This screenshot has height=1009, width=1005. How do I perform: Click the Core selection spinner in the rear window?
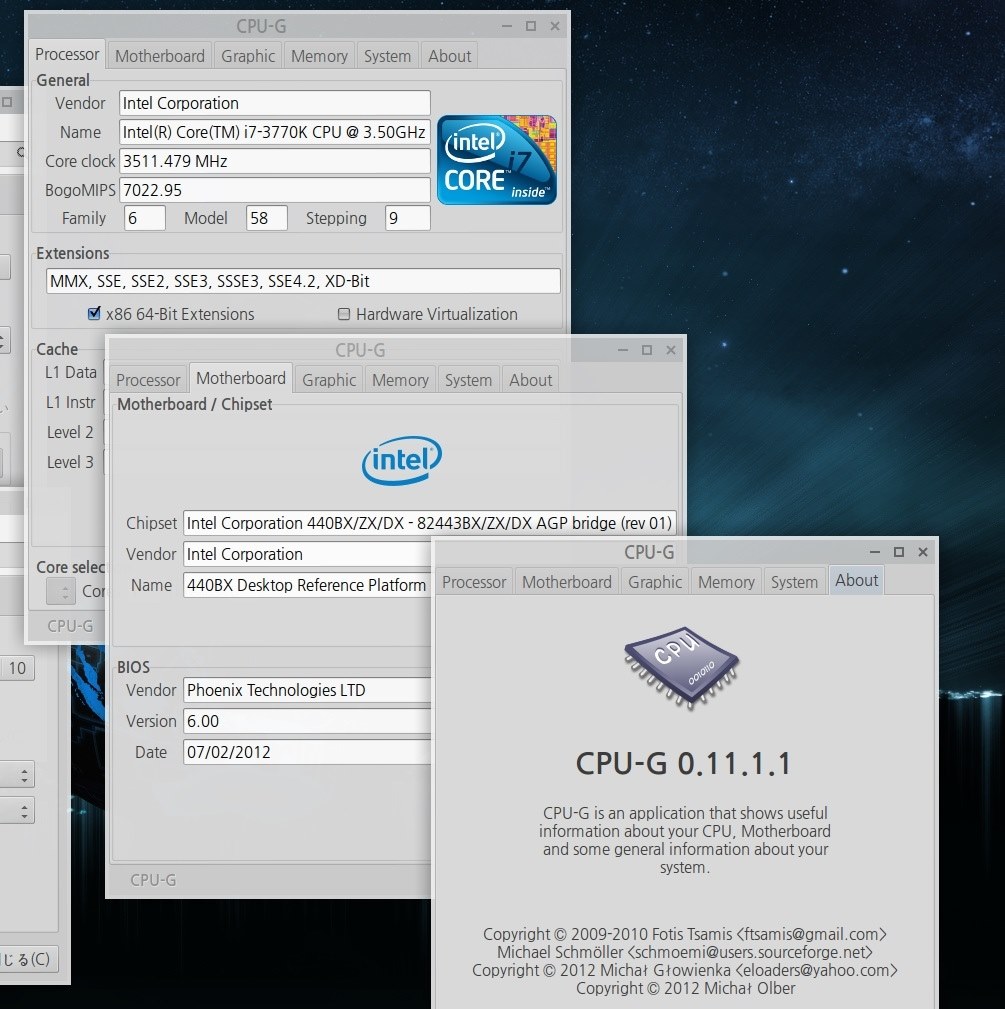tap(61, 591)
